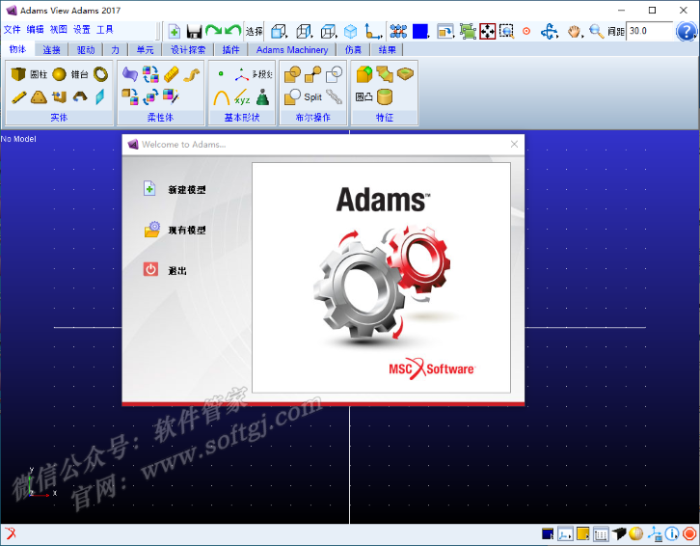Switch to the 设计探索 tab
Image resolution: width=700 pixels, height=546 pixels.
188,50
